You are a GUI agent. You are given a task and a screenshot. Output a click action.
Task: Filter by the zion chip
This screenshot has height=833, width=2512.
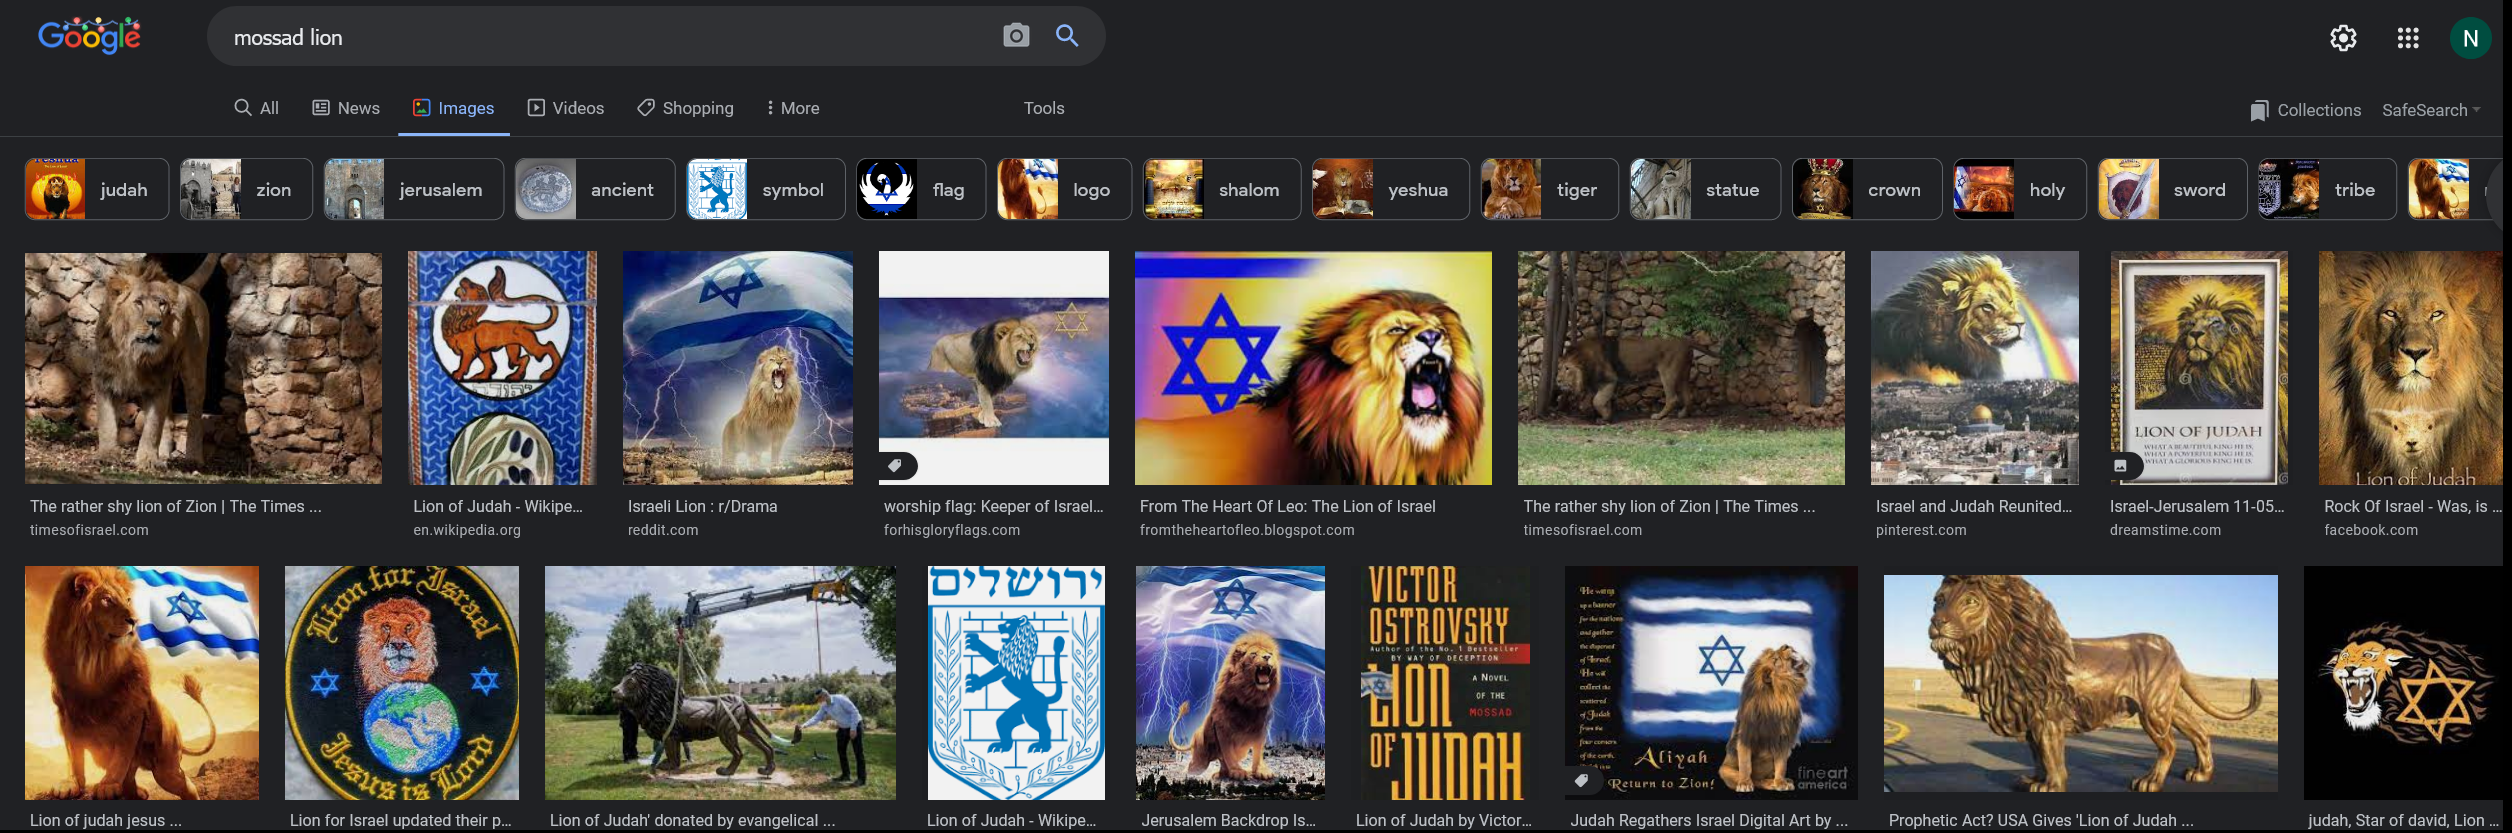tap(246, 189)
